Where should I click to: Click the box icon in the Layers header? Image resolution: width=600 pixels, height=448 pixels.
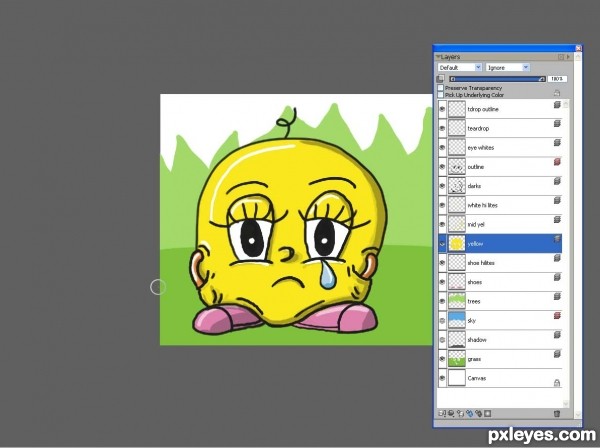tap(561, 57)
